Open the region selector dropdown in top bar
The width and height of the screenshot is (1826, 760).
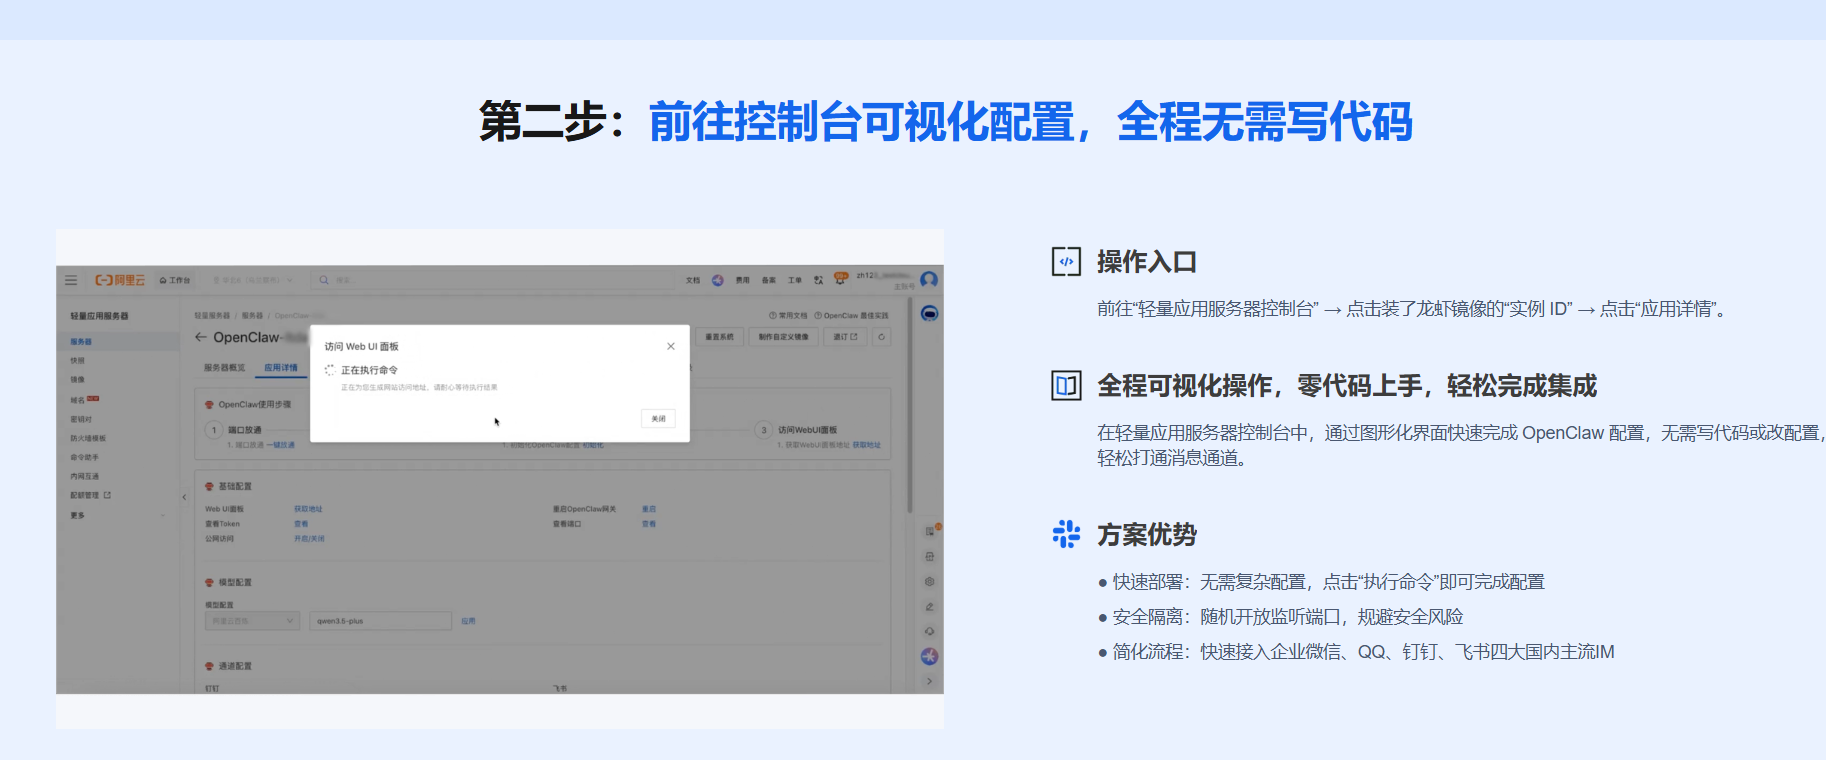253,280
